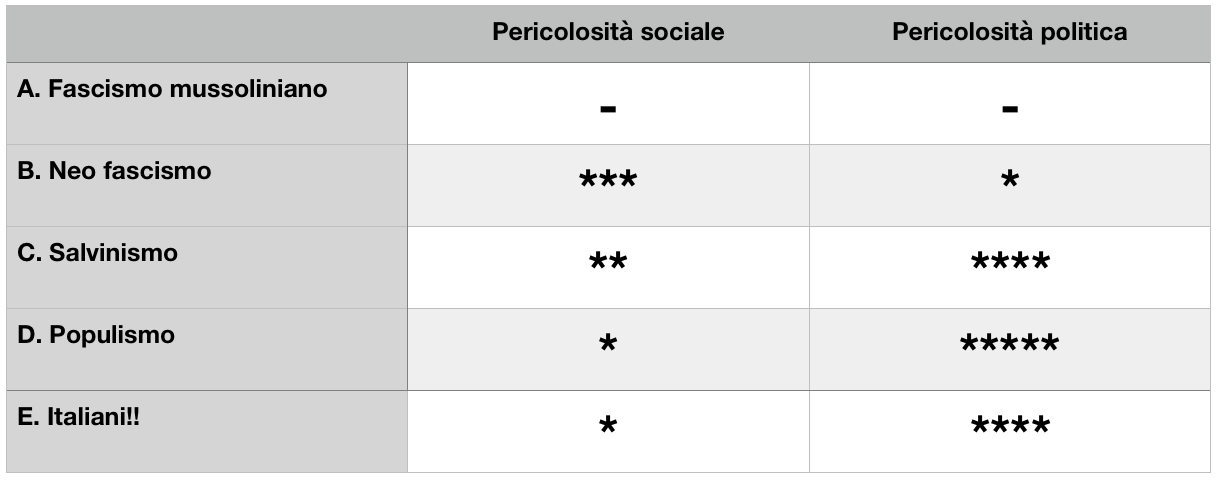
Task: Click the 'D. Populismo' row label
Action: click(x=96, y=335)
